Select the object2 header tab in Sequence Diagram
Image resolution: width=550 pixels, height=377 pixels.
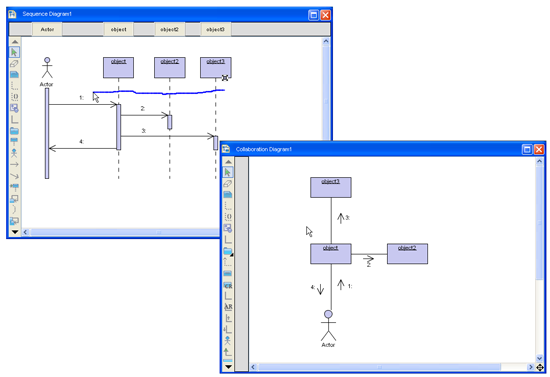pyautogui.click(x=170, y=29)
